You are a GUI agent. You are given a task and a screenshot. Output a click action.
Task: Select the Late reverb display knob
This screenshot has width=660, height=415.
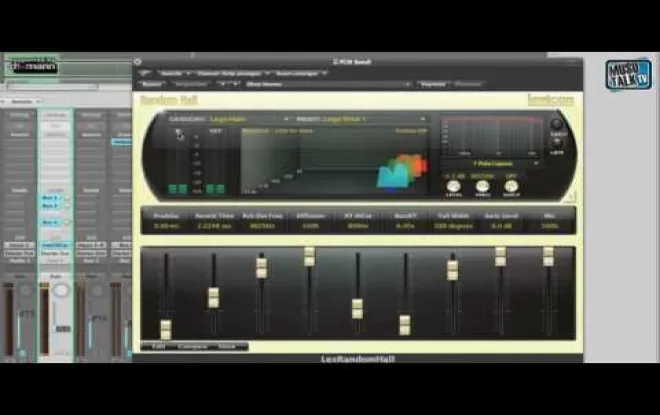click(556, 143)
